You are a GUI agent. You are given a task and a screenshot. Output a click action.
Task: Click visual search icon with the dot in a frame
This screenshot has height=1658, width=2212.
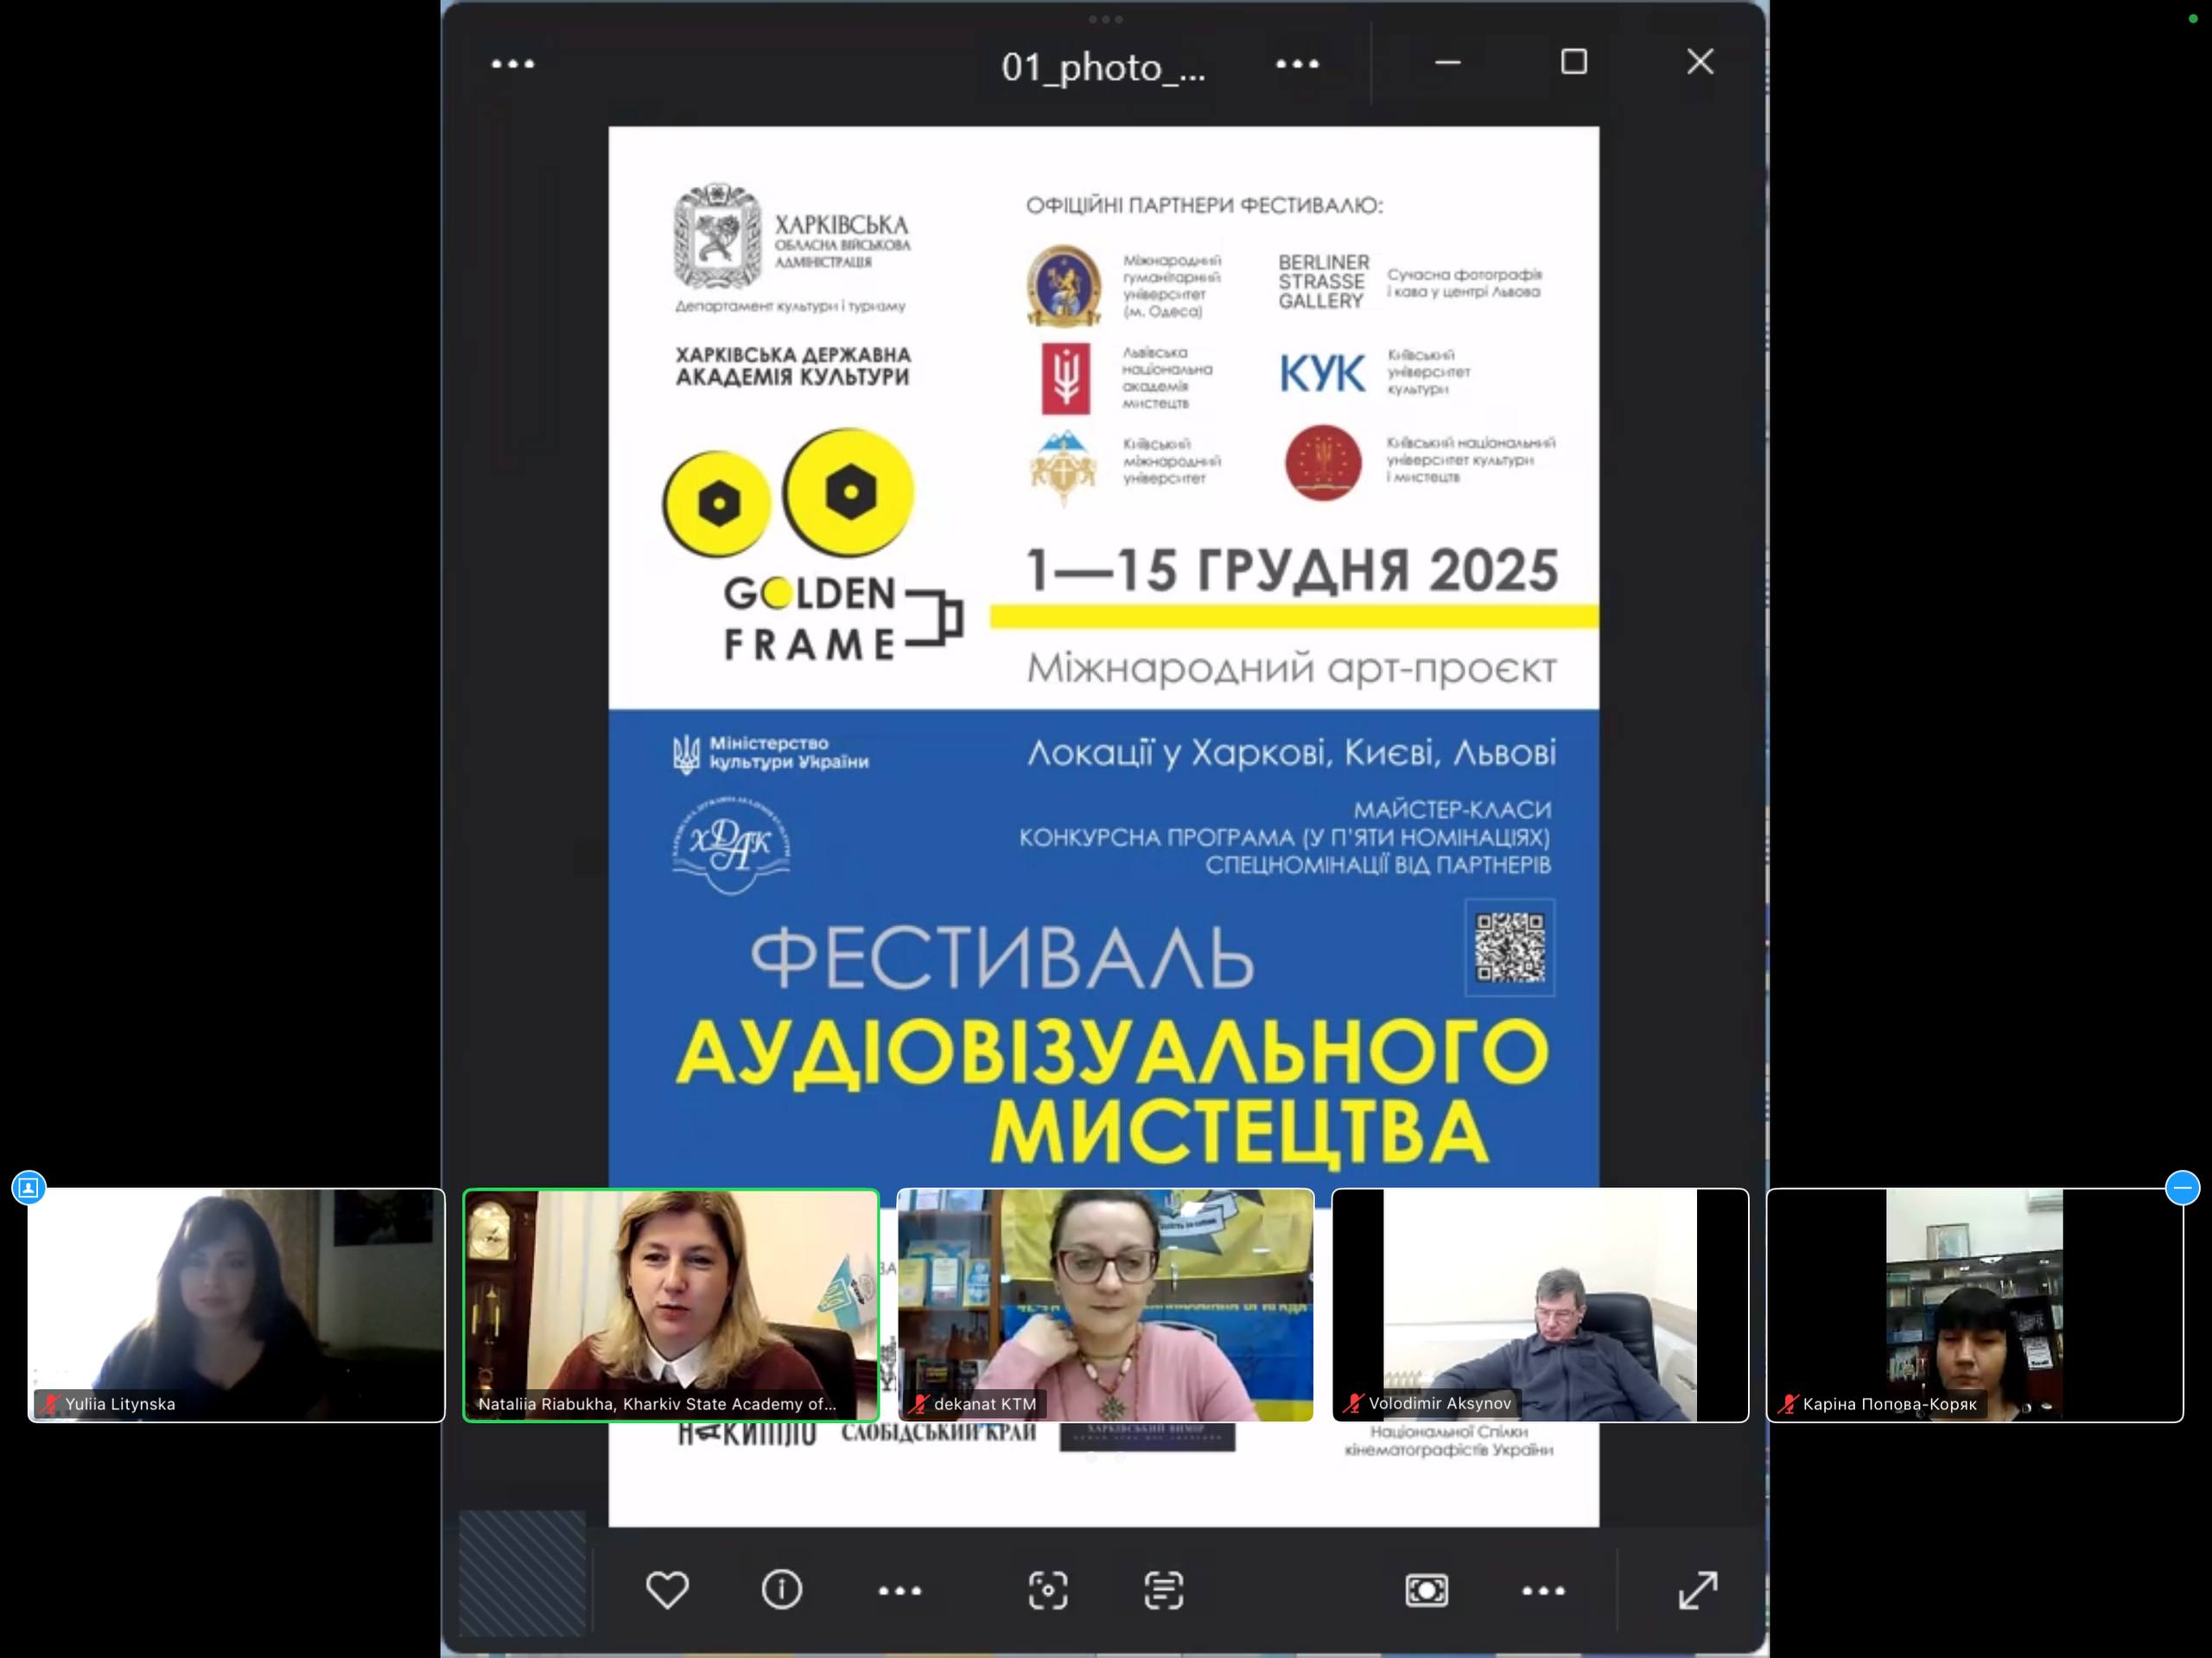(x=1047, y=1590)
